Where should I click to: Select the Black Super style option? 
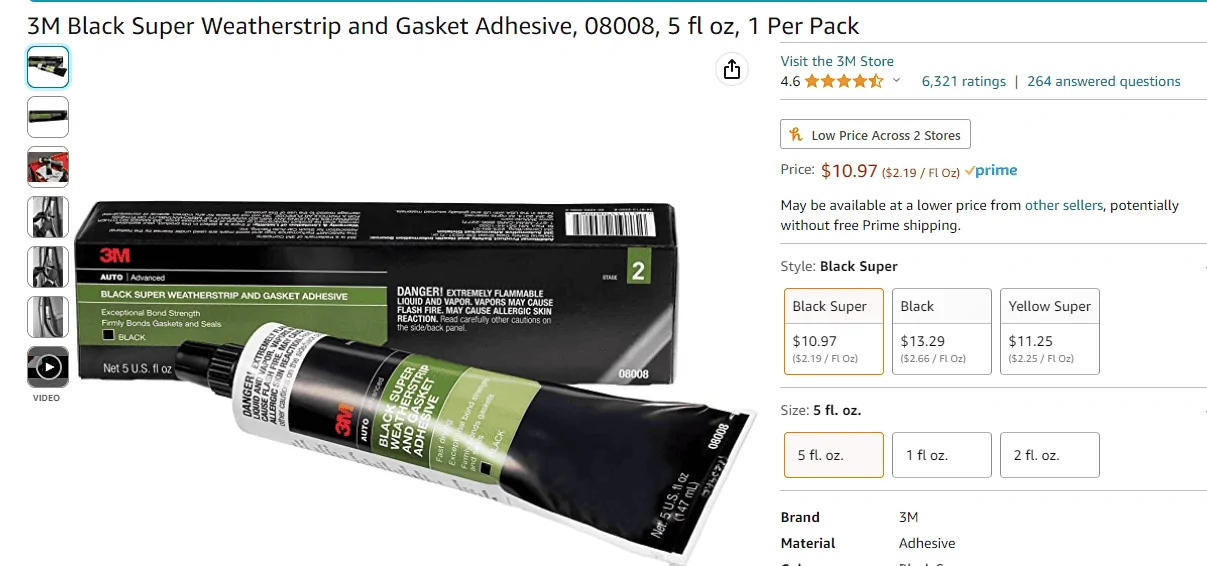[834, 331]
